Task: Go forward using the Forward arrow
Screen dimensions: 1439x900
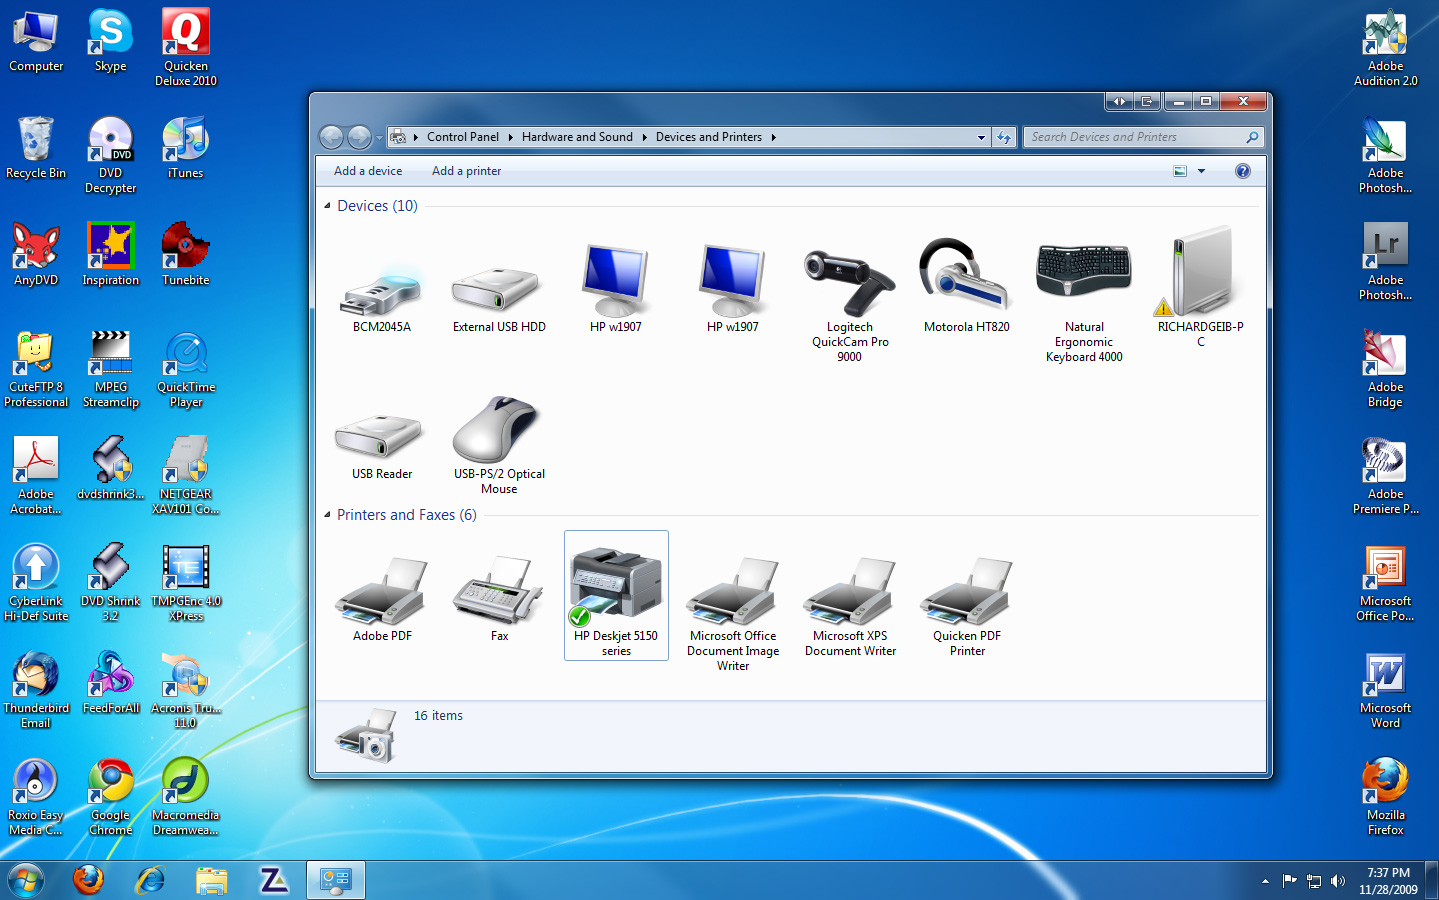Action: 359,137
